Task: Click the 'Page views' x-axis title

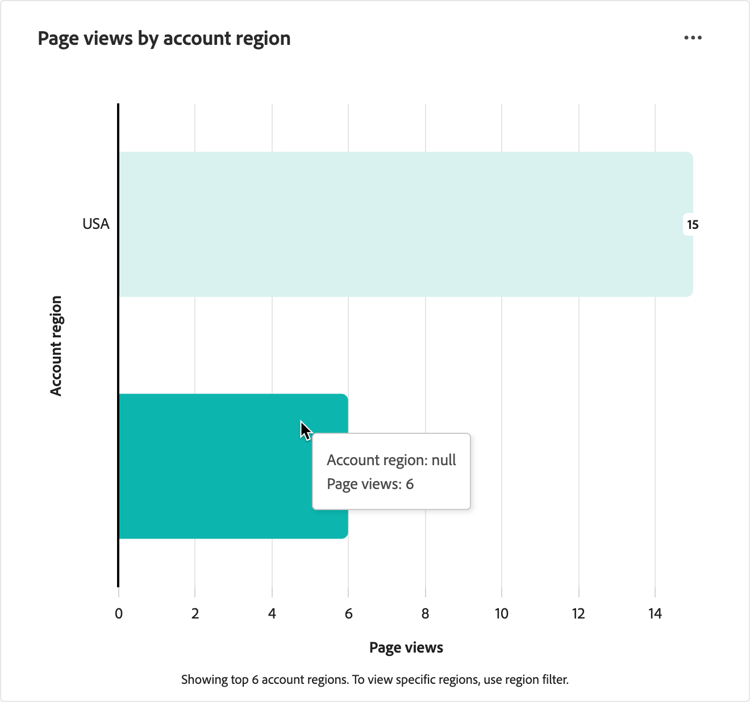Action: 406,647
